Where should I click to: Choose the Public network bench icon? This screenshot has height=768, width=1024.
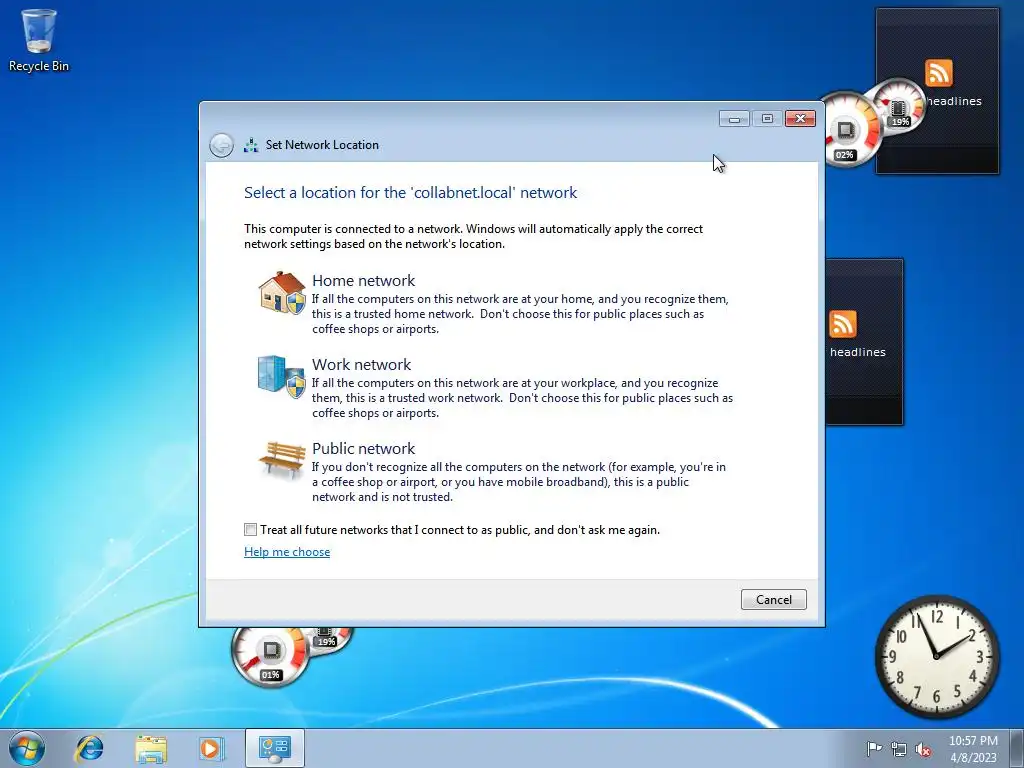tap(282, 460)
